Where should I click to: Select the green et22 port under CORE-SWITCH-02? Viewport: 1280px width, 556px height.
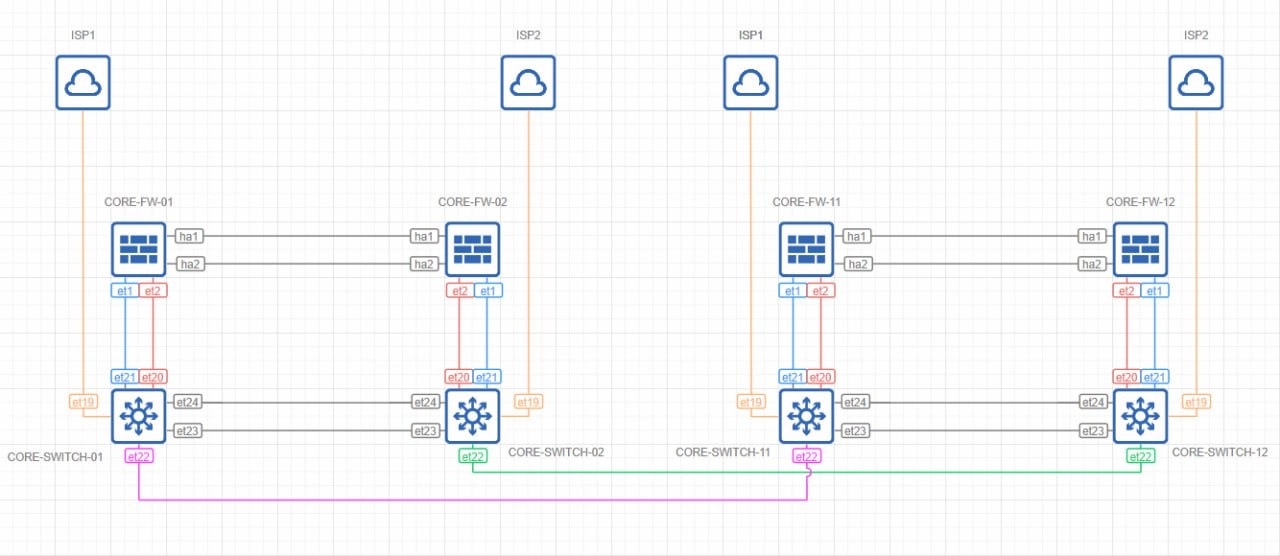coord(473,456)
